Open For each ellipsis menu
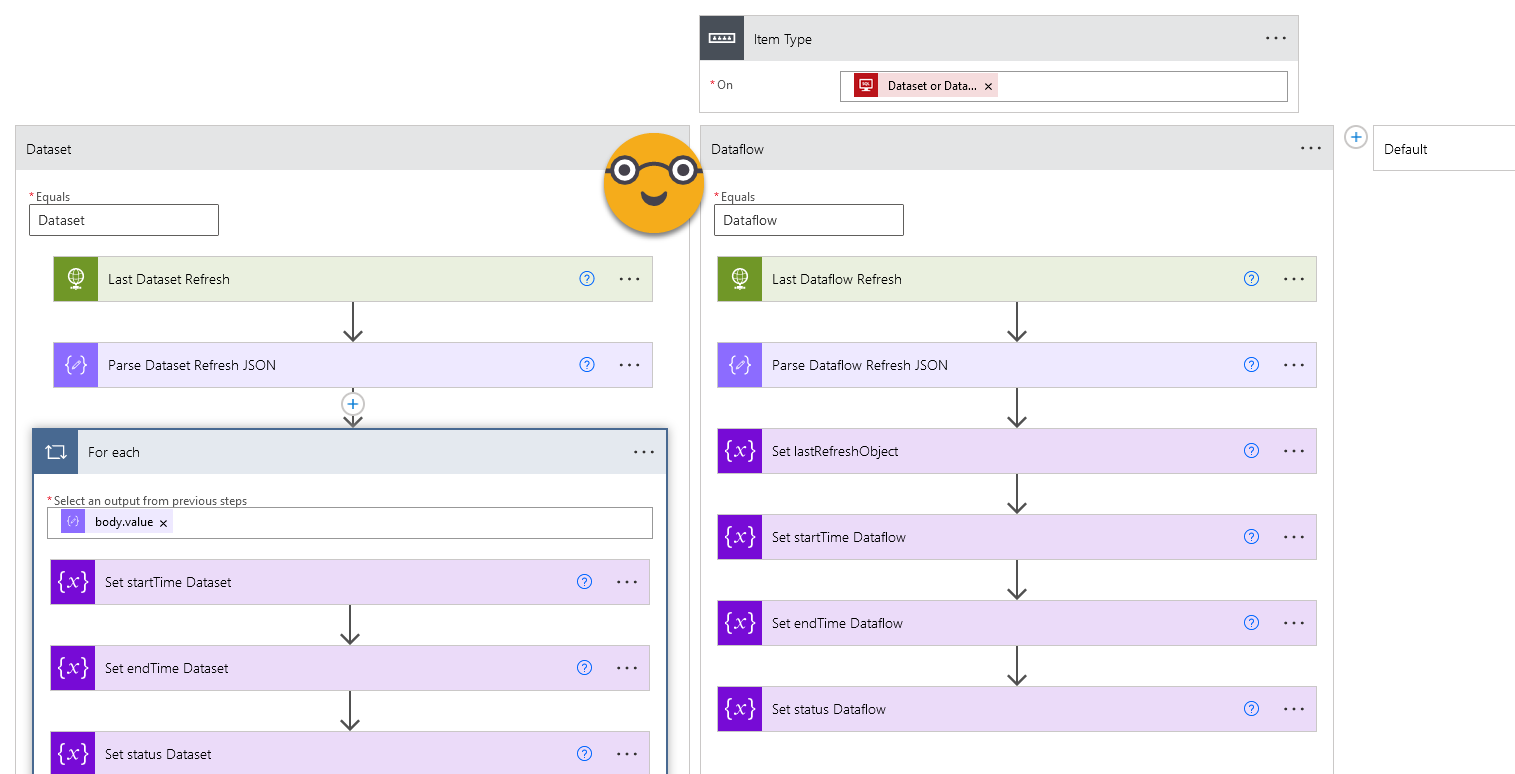This screenshot has height=774, width=1515. (644, 452)
